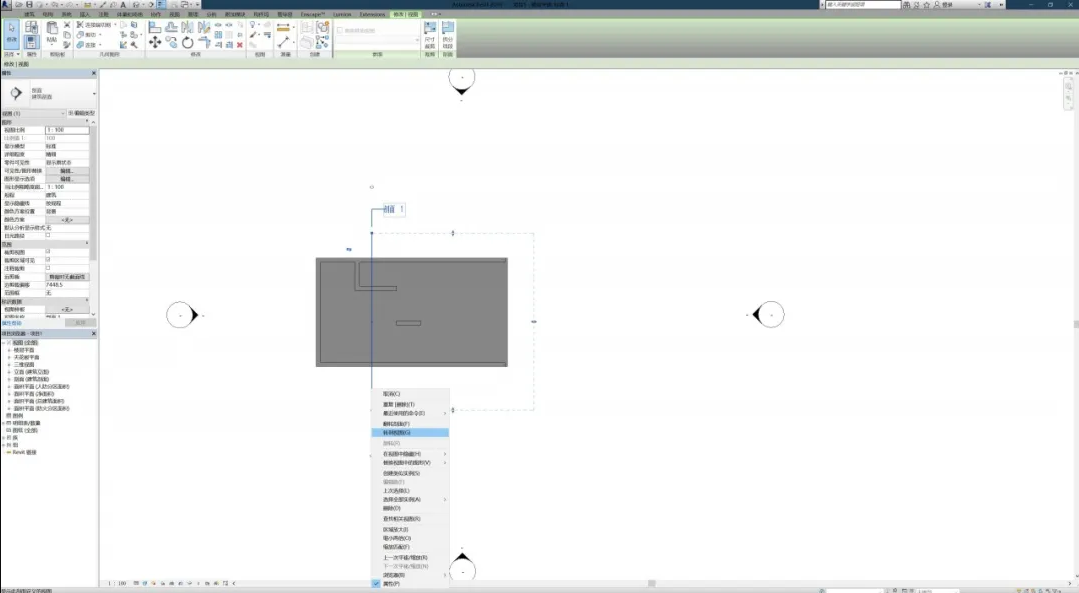Click the 1:100 scale in view control bar
This screenshot has height=593, width=1079.
[x=117, y=583]
